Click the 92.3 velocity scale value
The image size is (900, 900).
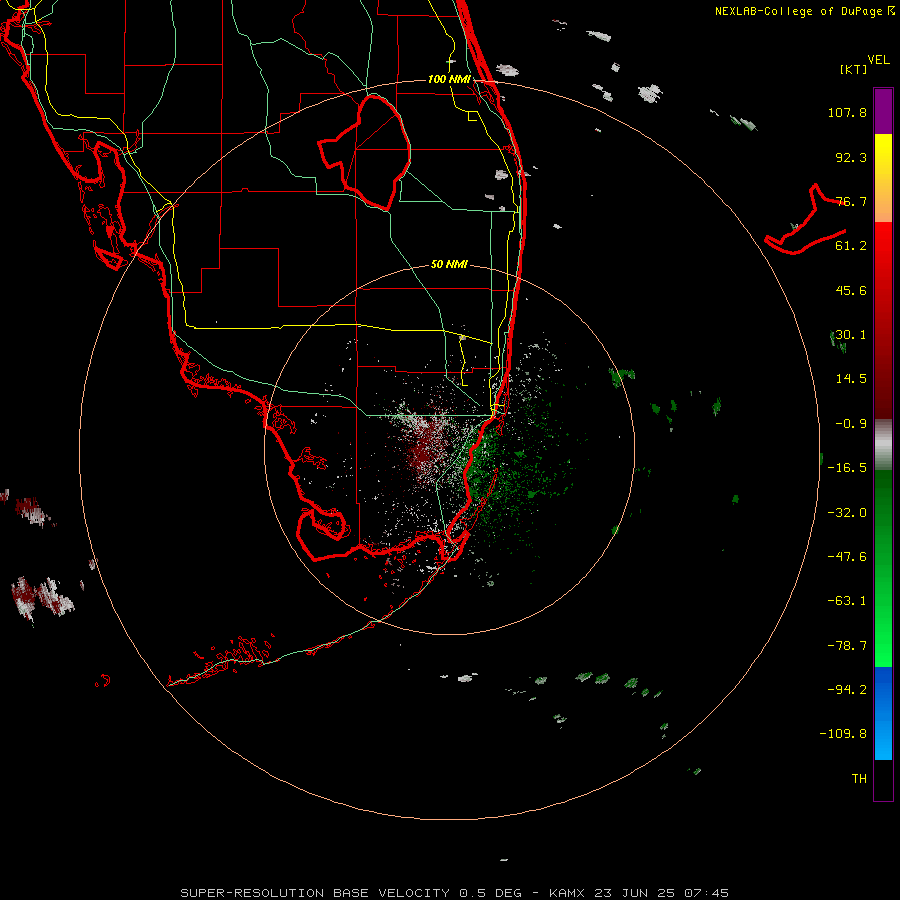851,157
